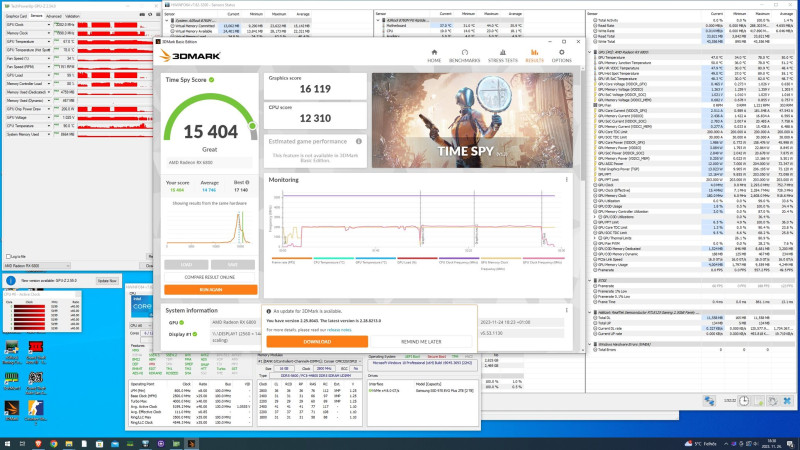Open the Home tab in 3DMark

pos(434,56)
